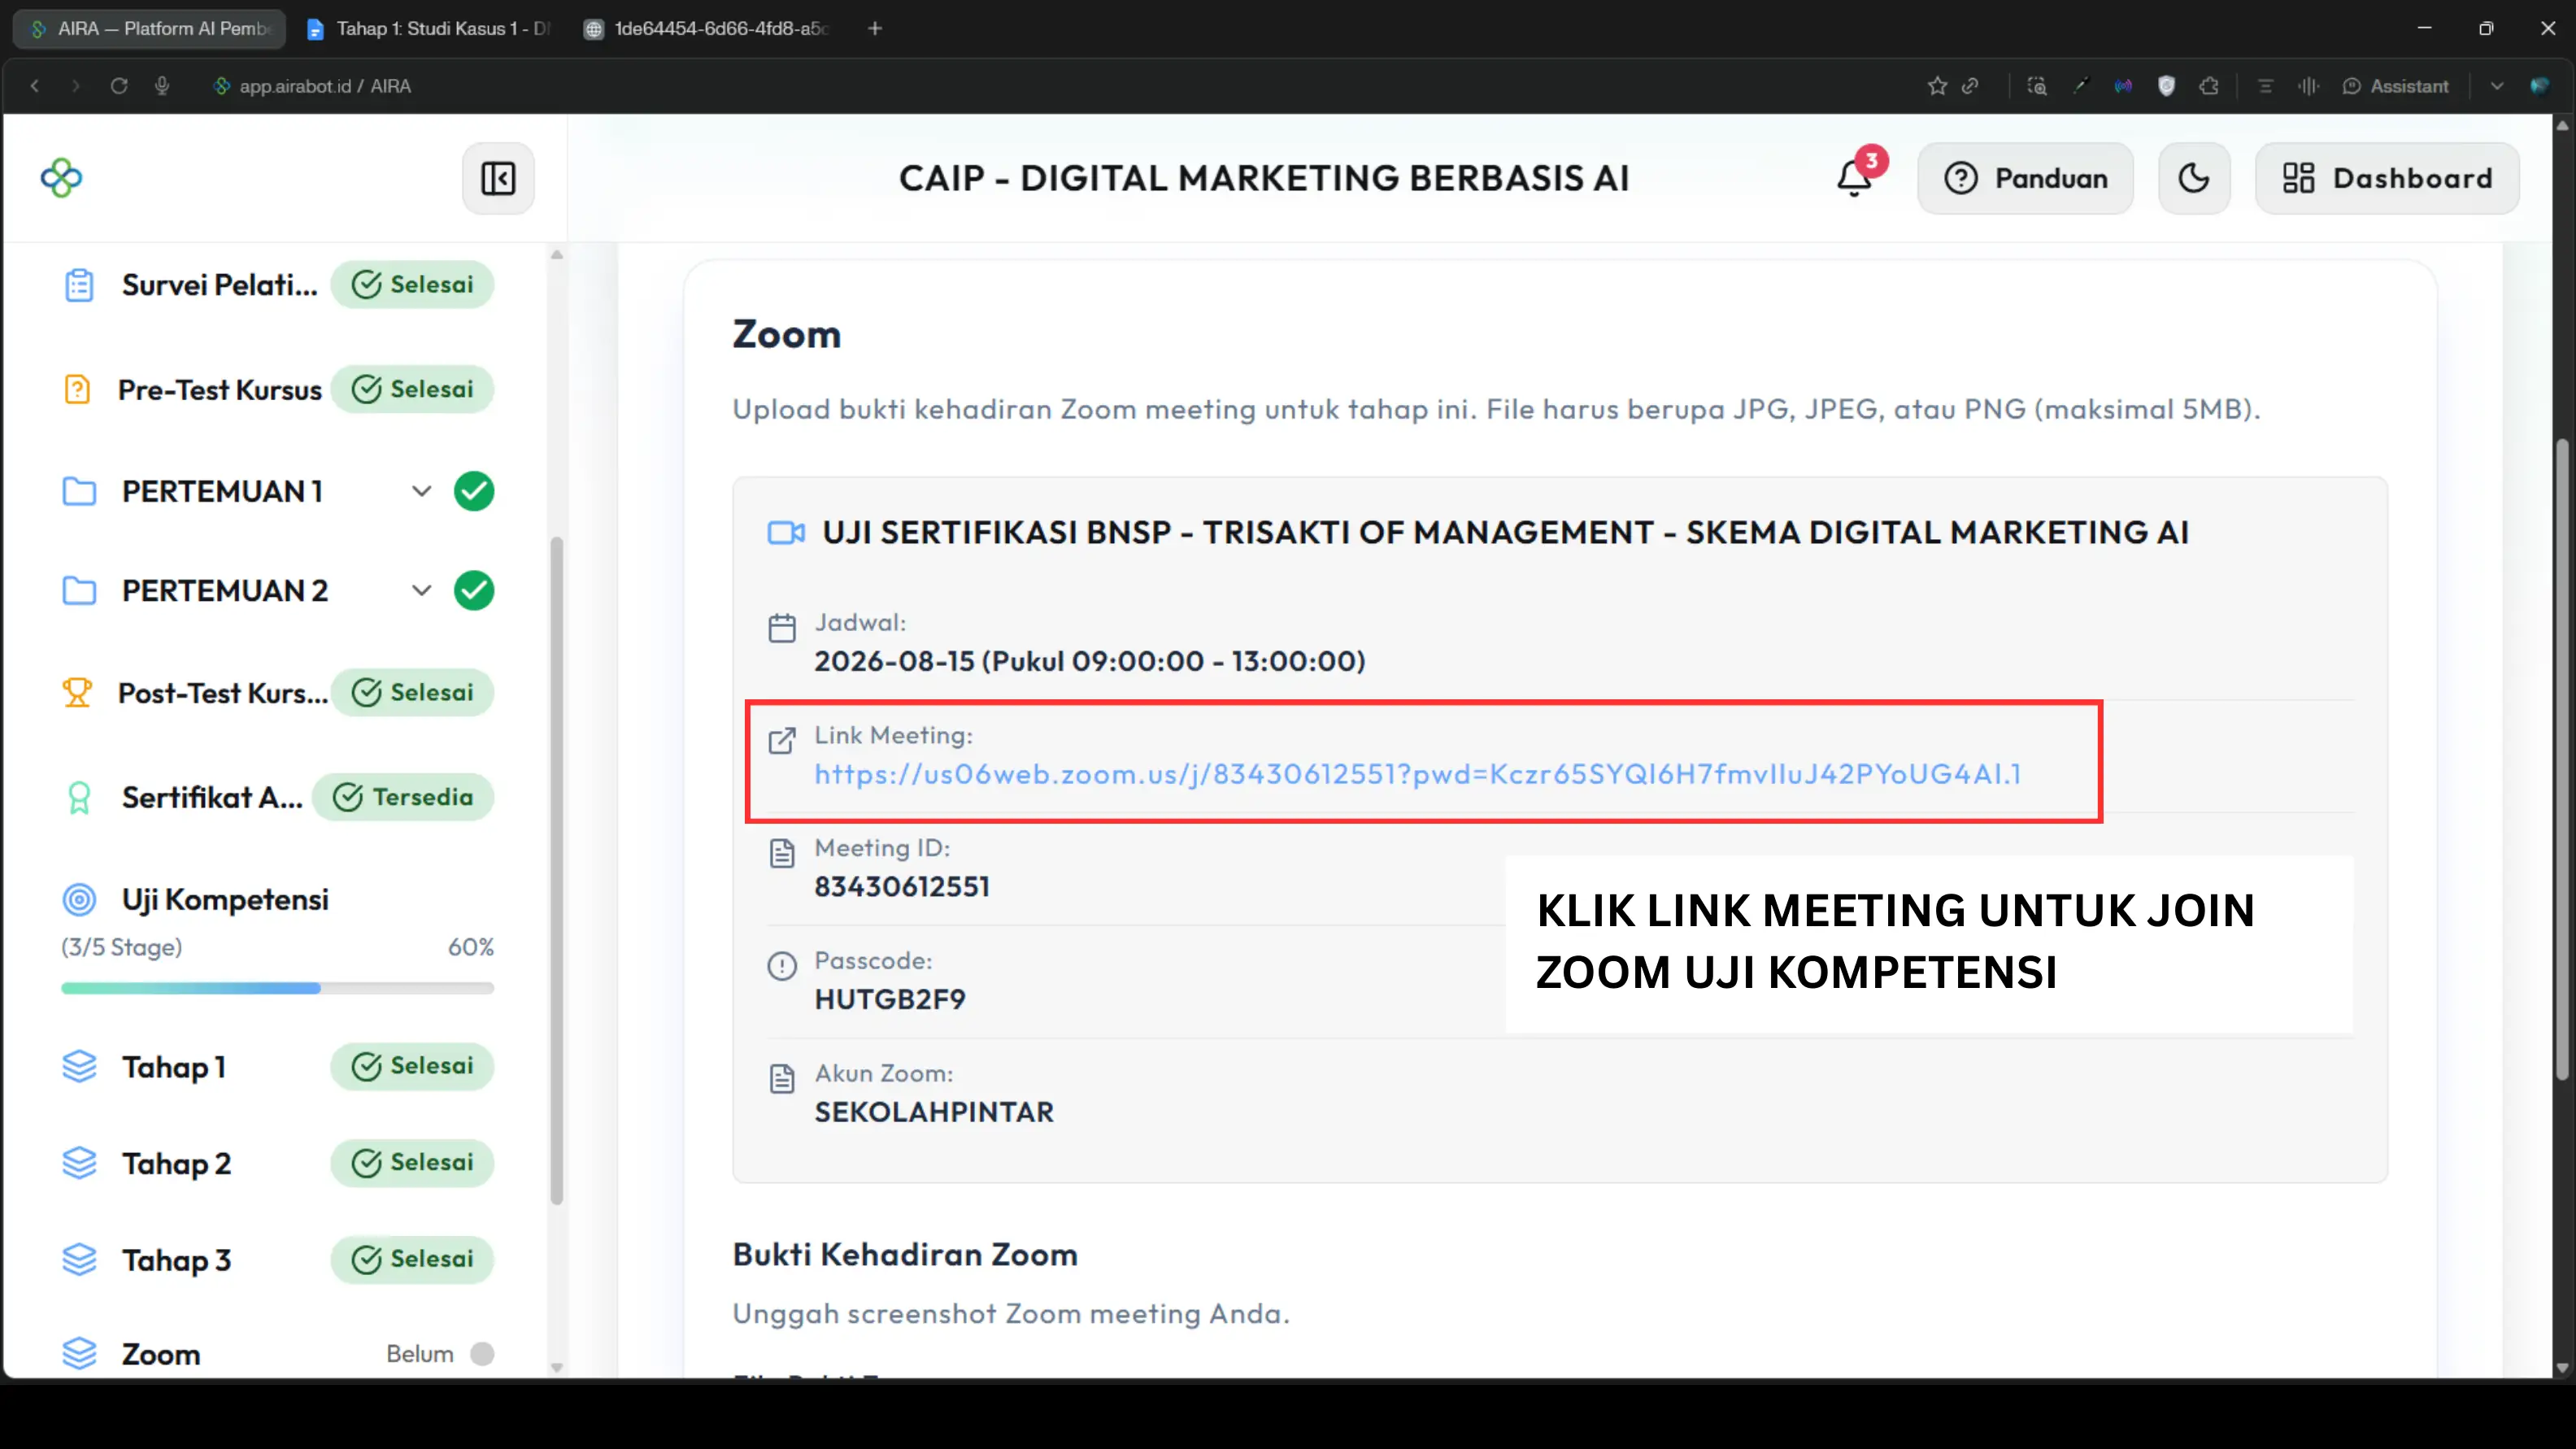
Task: Open the Survei Pelatihan item in the sidebar
Action: click(219, 285)
